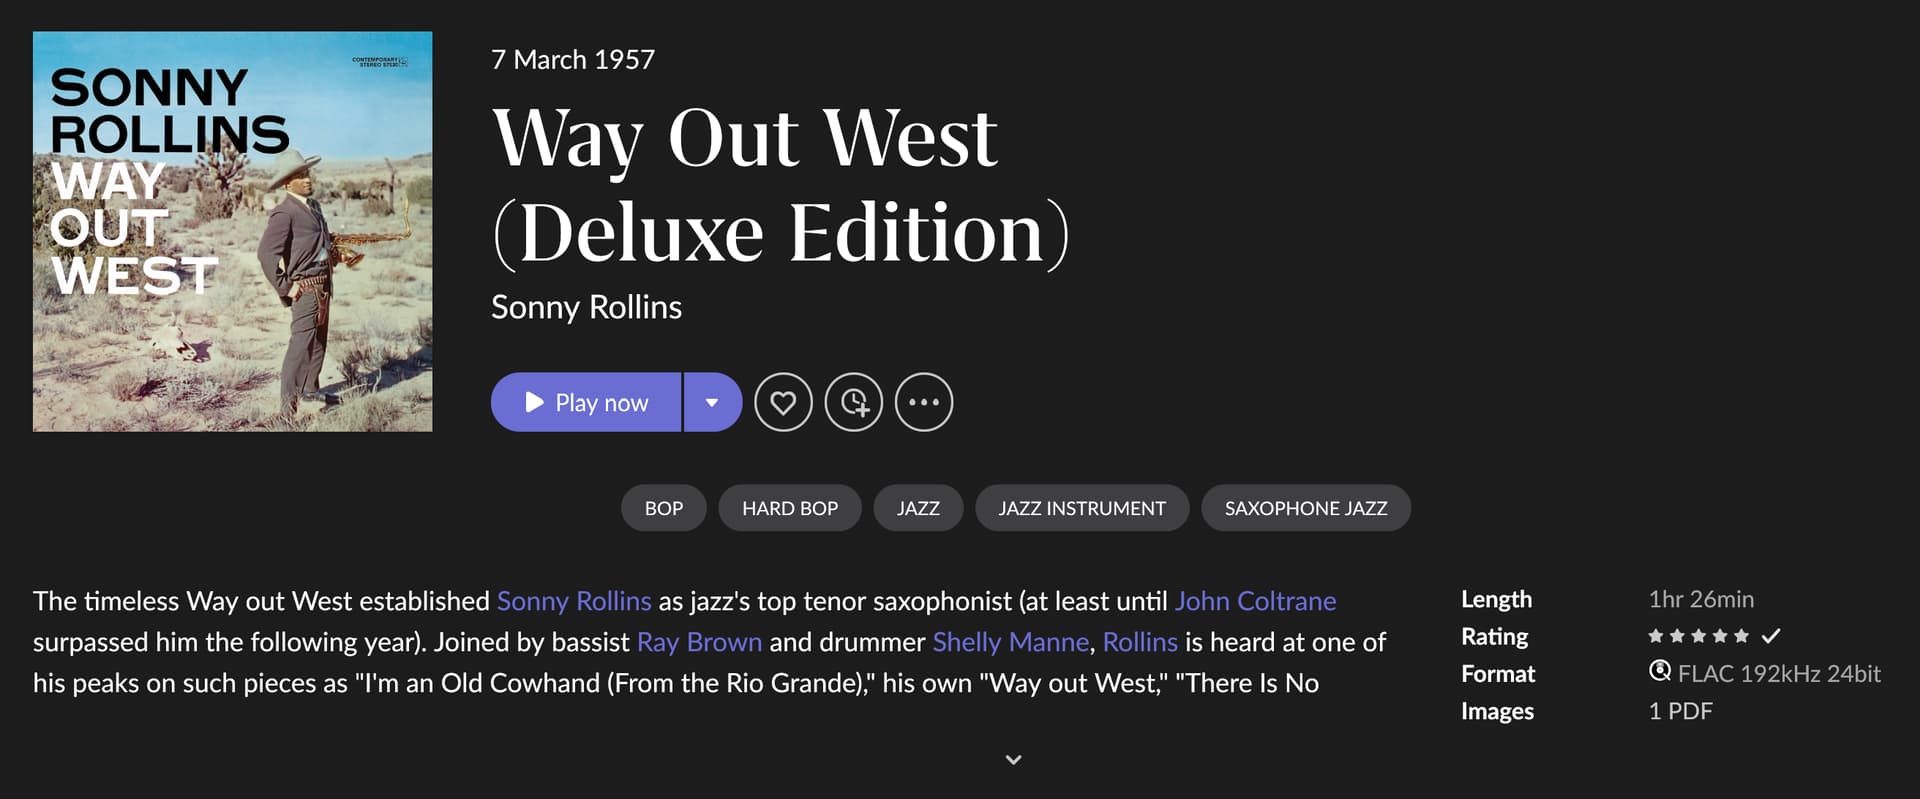Expand the album description with chevron
1920x799 pixels.
tap(1013, 760)
